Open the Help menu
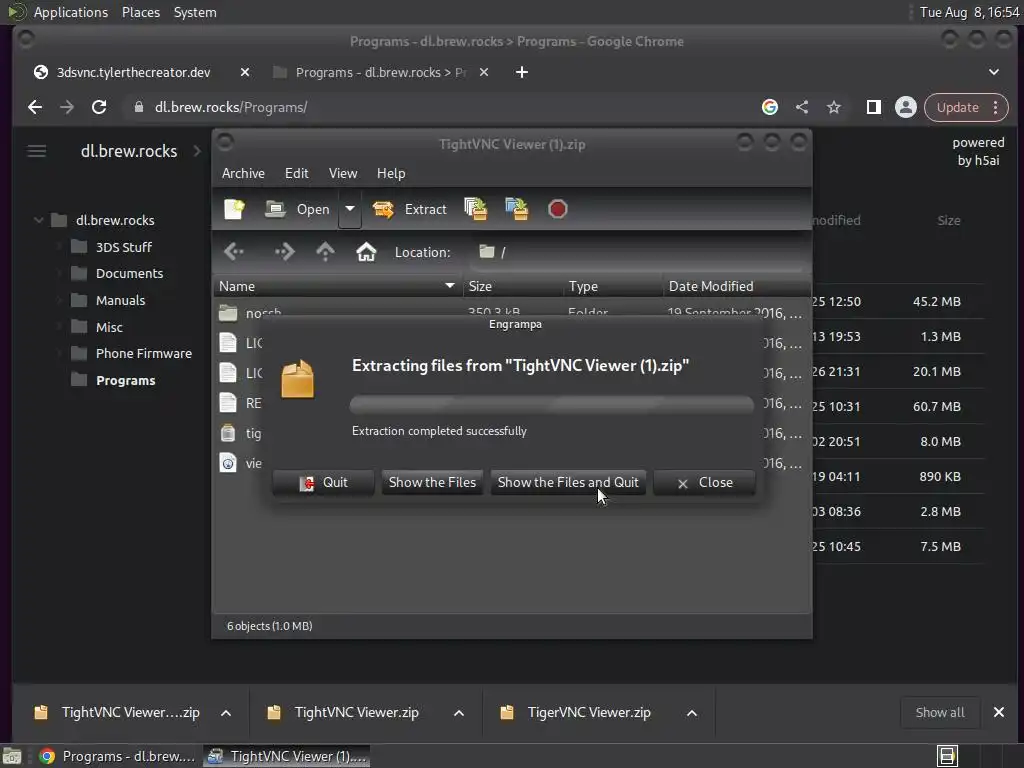Viewport: 1024px width, 768px height. (391, 173)
